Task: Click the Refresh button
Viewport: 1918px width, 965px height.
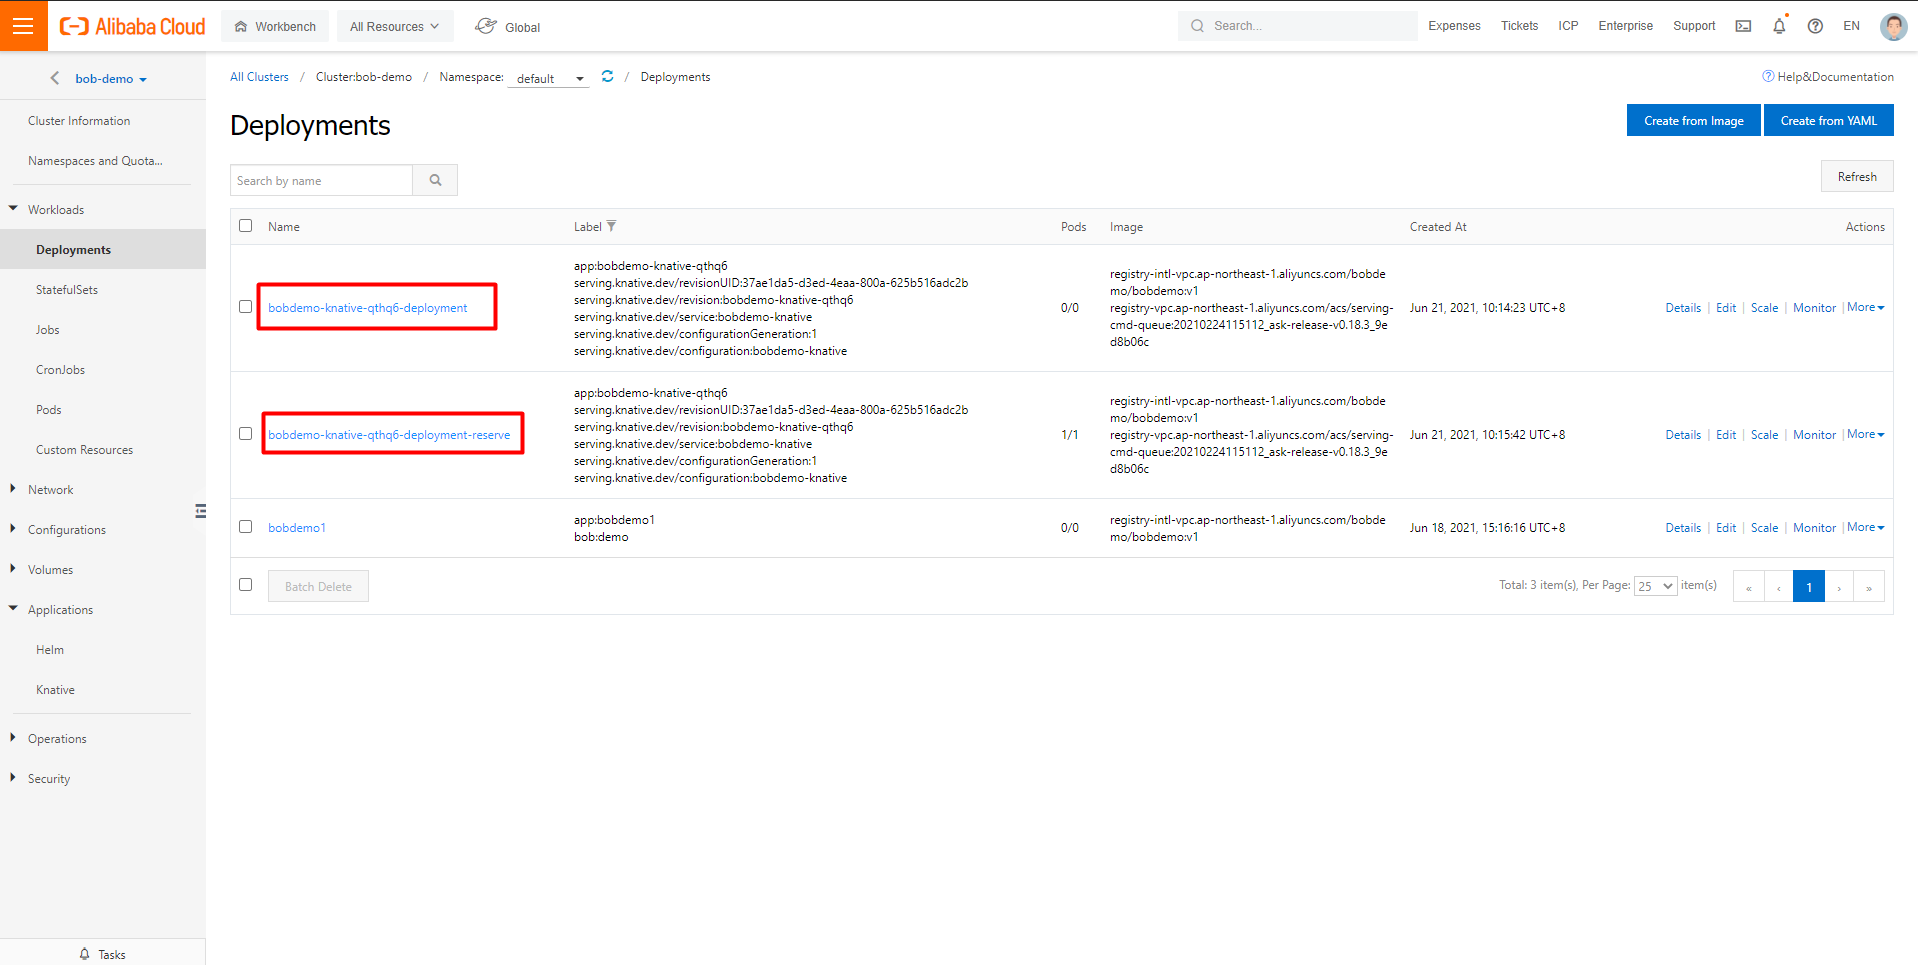Action: tap(1857, 176)
